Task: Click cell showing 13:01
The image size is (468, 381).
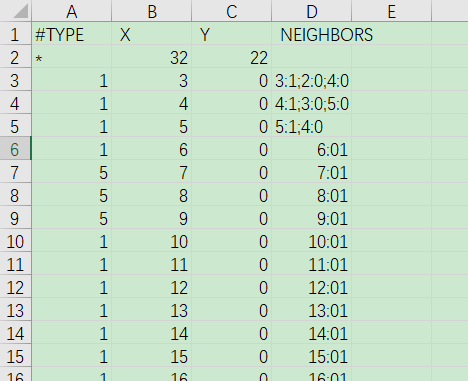Action: point(311,310)
